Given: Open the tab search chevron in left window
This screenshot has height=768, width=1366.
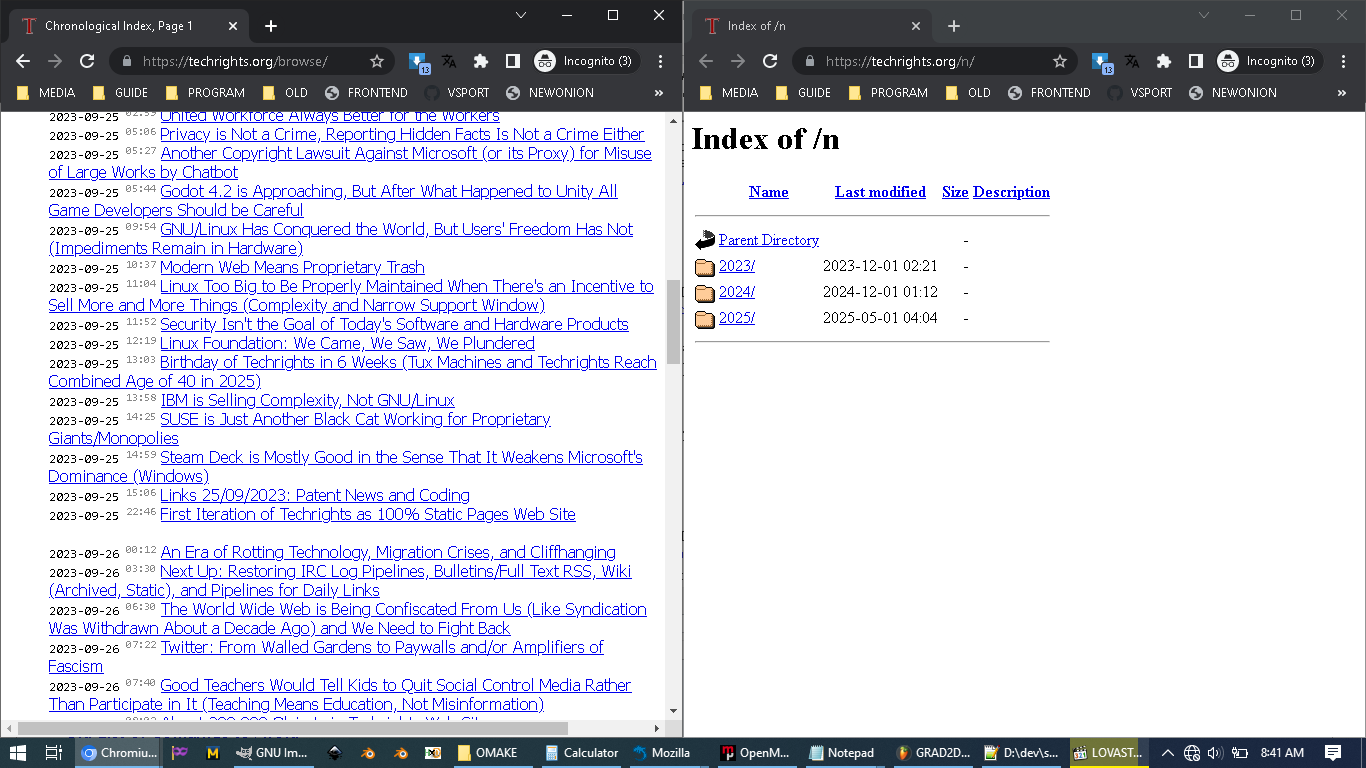Looking at the screenshot, I should [x=521, y=15].
